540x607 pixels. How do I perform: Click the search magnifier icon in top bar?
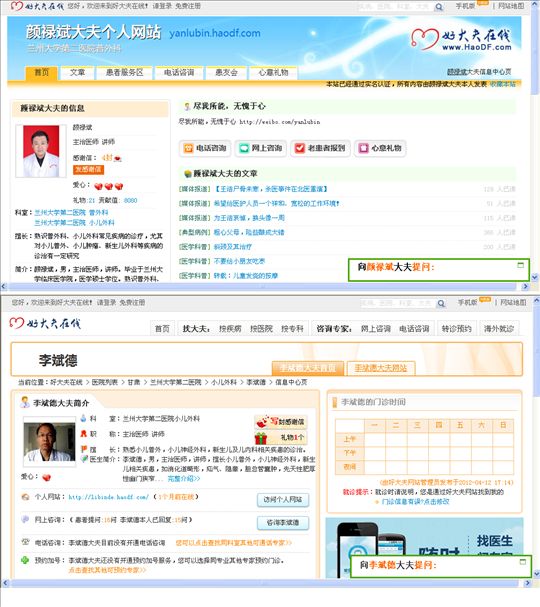point(439,7)
